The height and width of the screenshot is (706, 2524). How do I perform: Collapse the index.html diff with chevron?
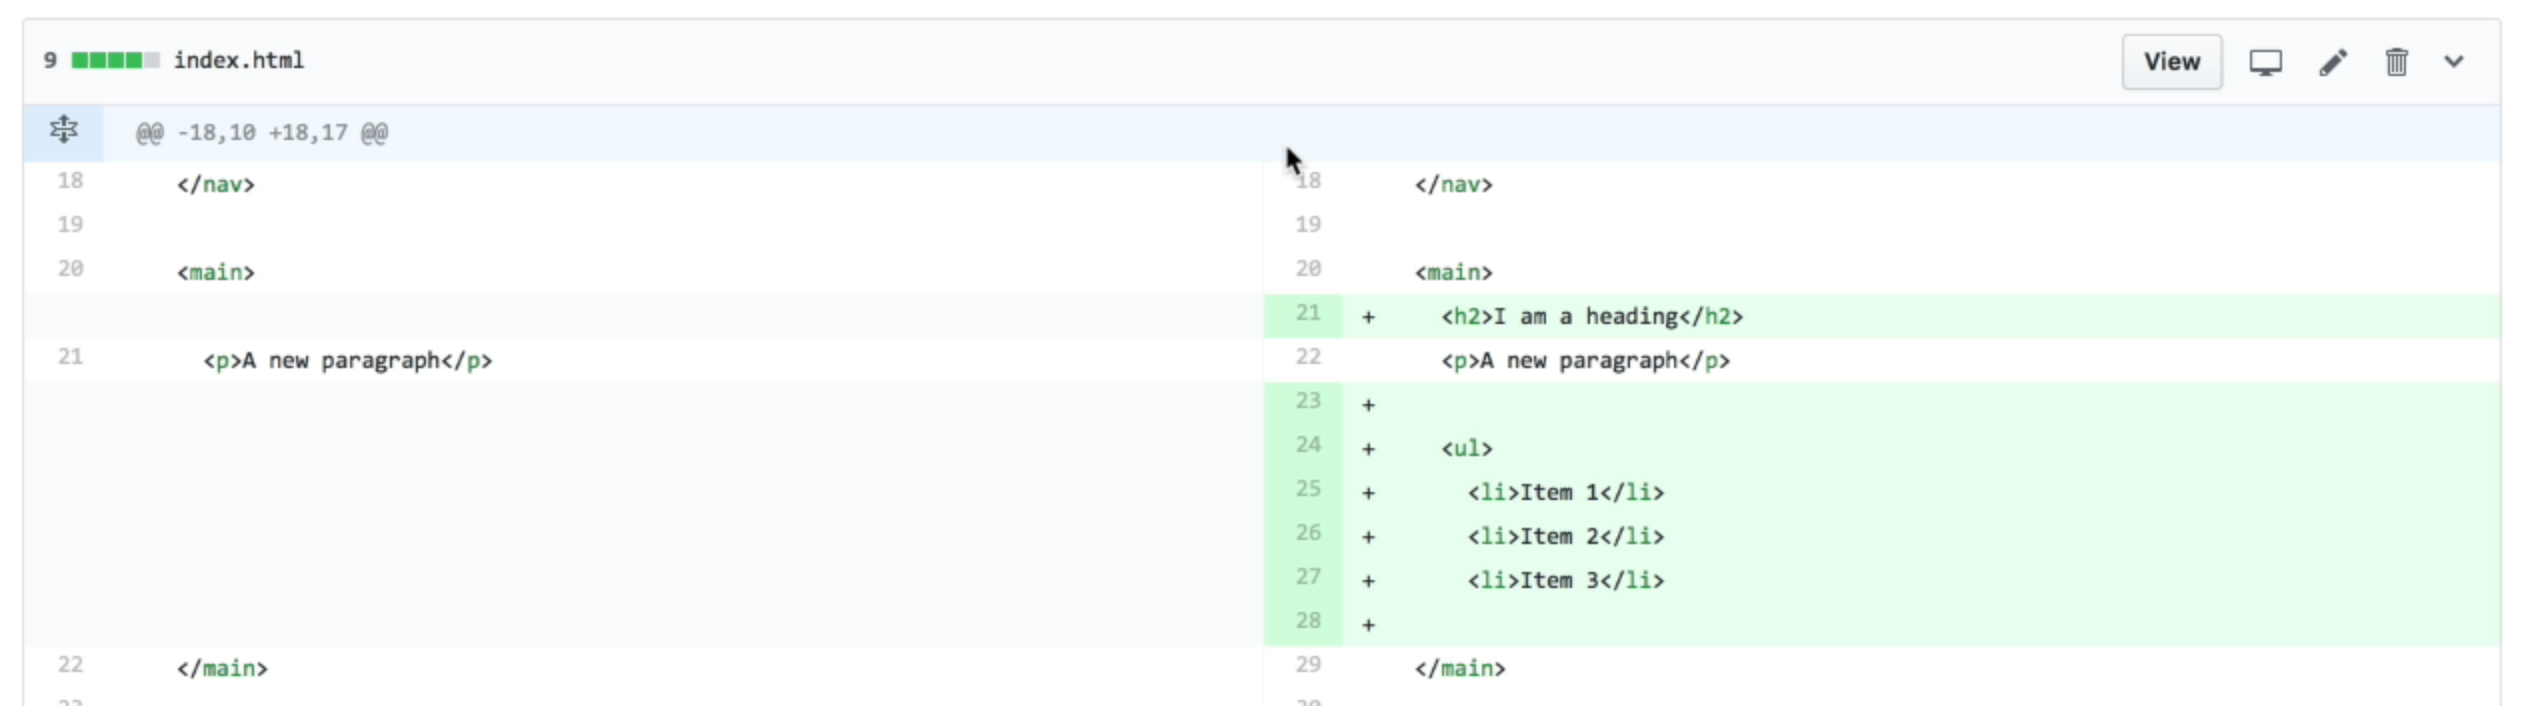(2454, 62)
